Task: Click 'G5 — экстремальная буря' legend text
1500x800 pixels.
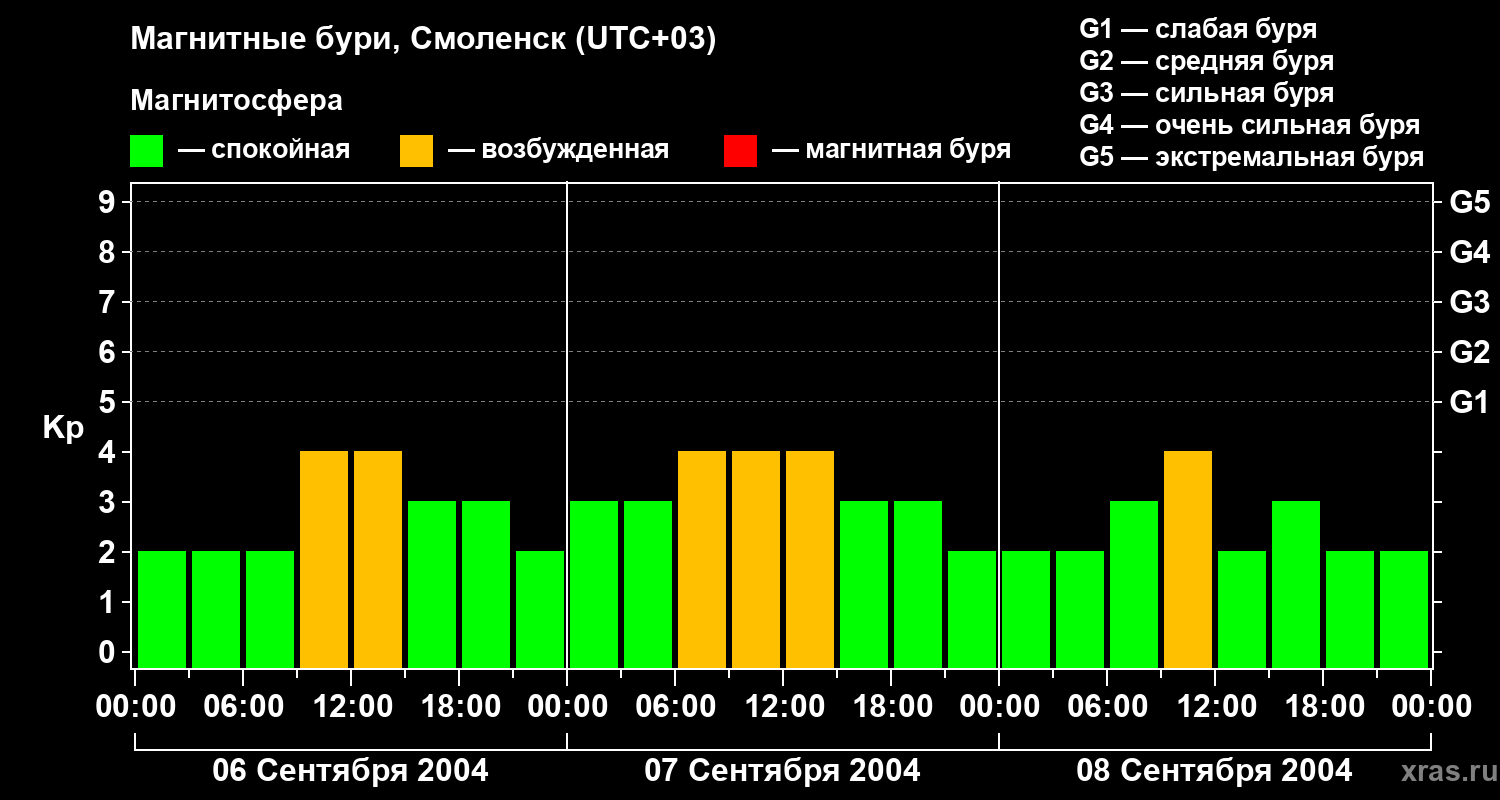Action: tap(1251, 157)
